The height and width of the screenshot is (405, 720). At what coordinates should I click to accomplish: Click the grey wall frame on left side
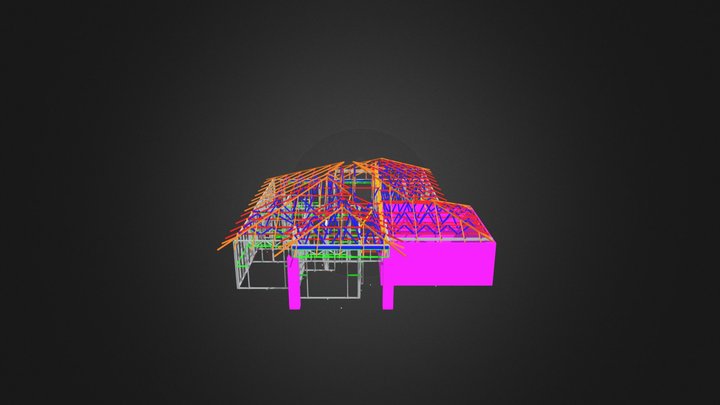coord(261,265)
